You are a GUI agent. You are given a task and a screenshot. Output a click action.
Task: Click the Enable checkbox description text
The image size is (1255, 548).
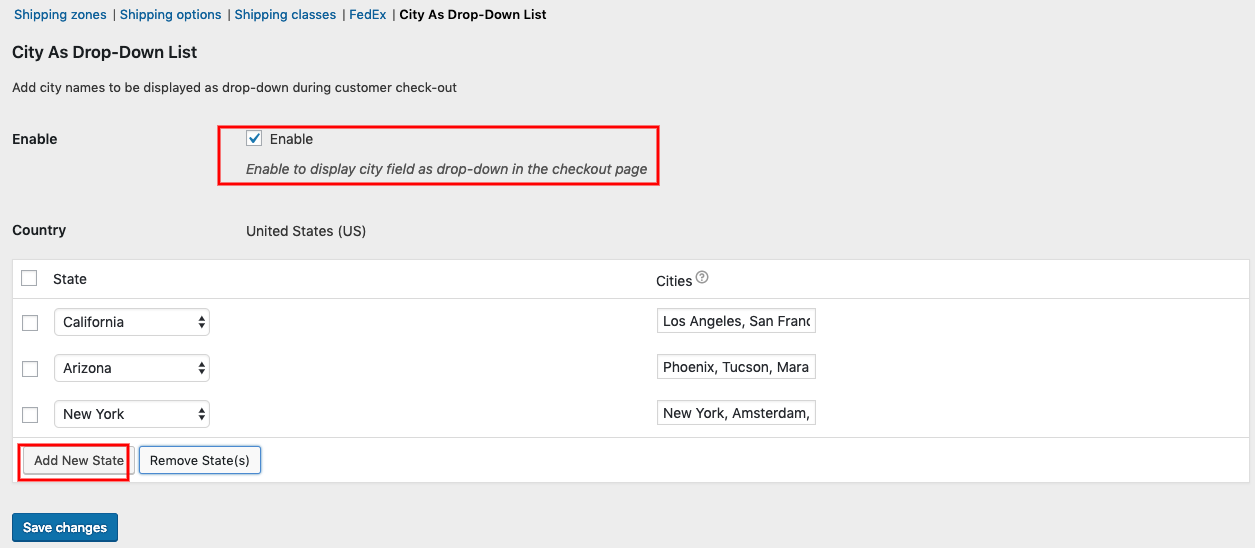point(447,169)
